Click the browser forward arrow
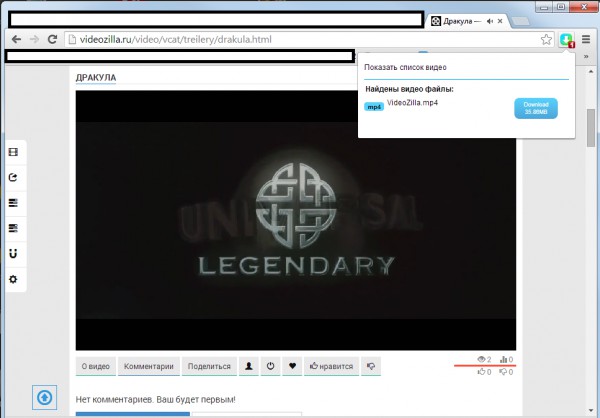The width and height of the screenshot is (600, 418). click(34, 39)
